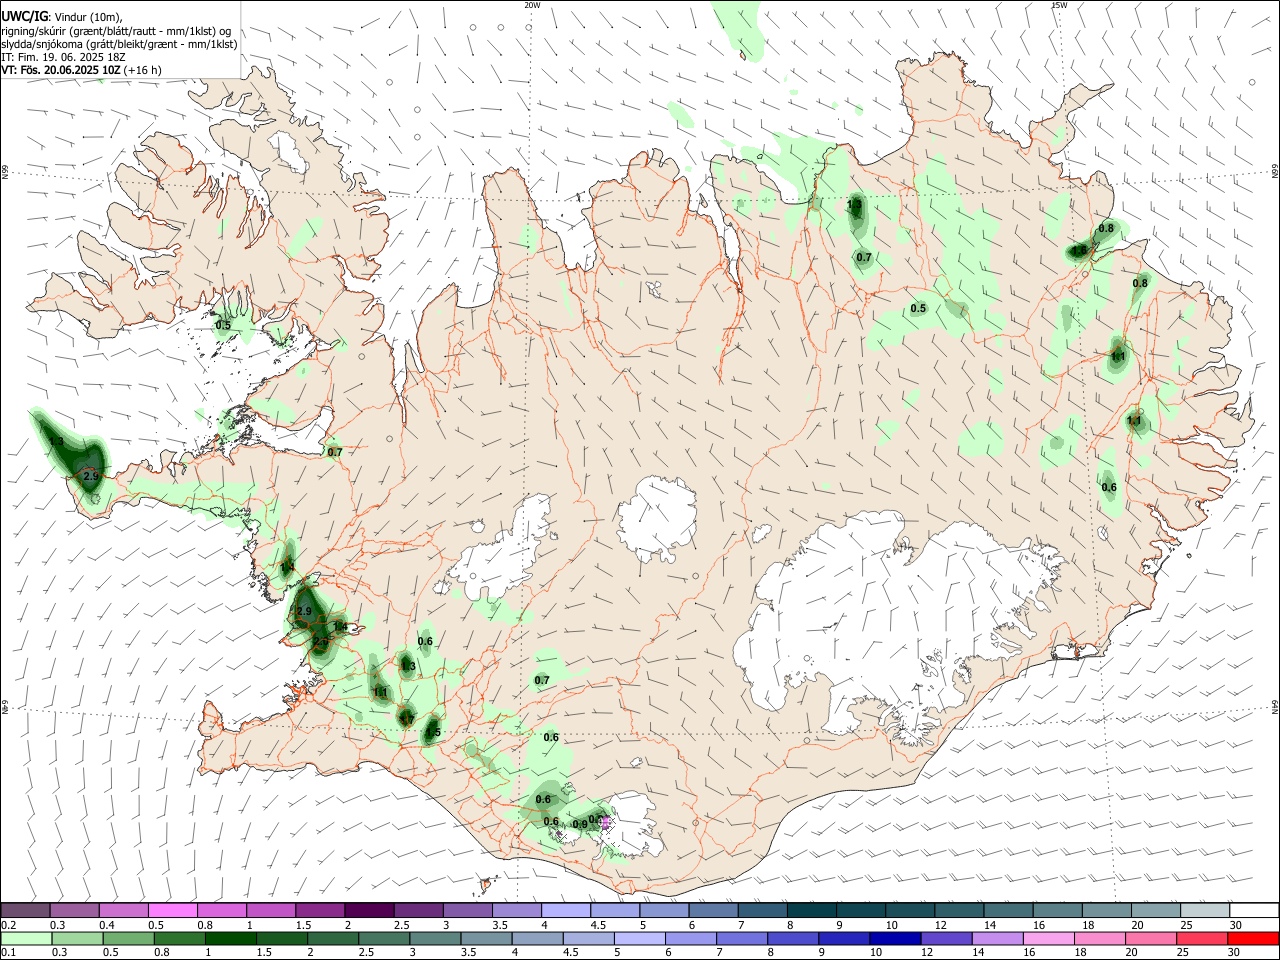Pick the bright pink top-row swatch at 0.5
The width and height of the screenshot is (1280, 960).
coord(172,910)
